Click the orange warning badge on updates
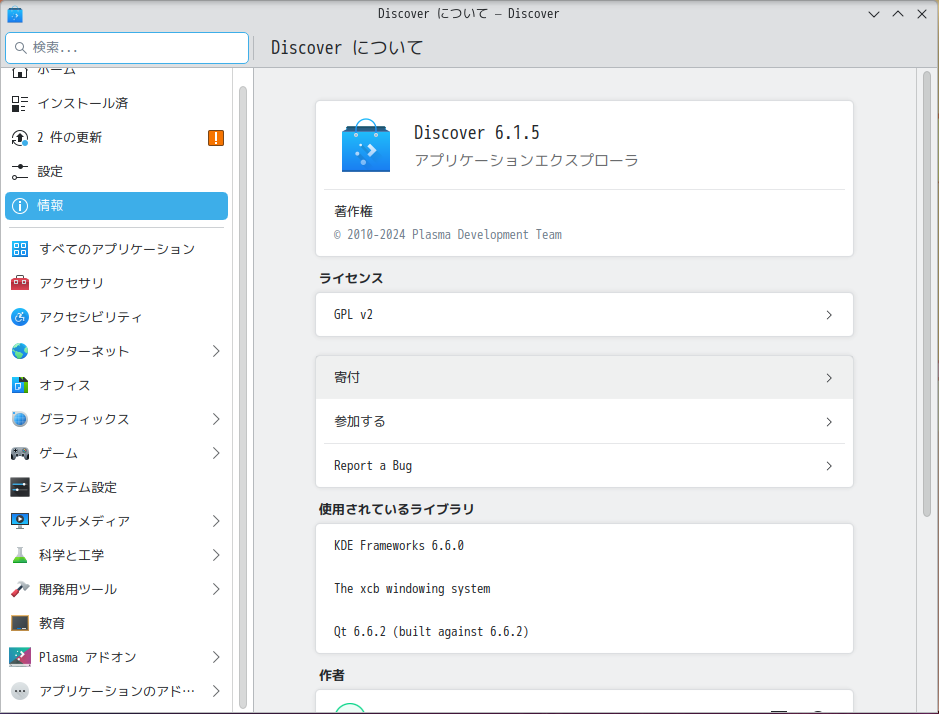Screen dimensions: 939x714 click(216, 138)
